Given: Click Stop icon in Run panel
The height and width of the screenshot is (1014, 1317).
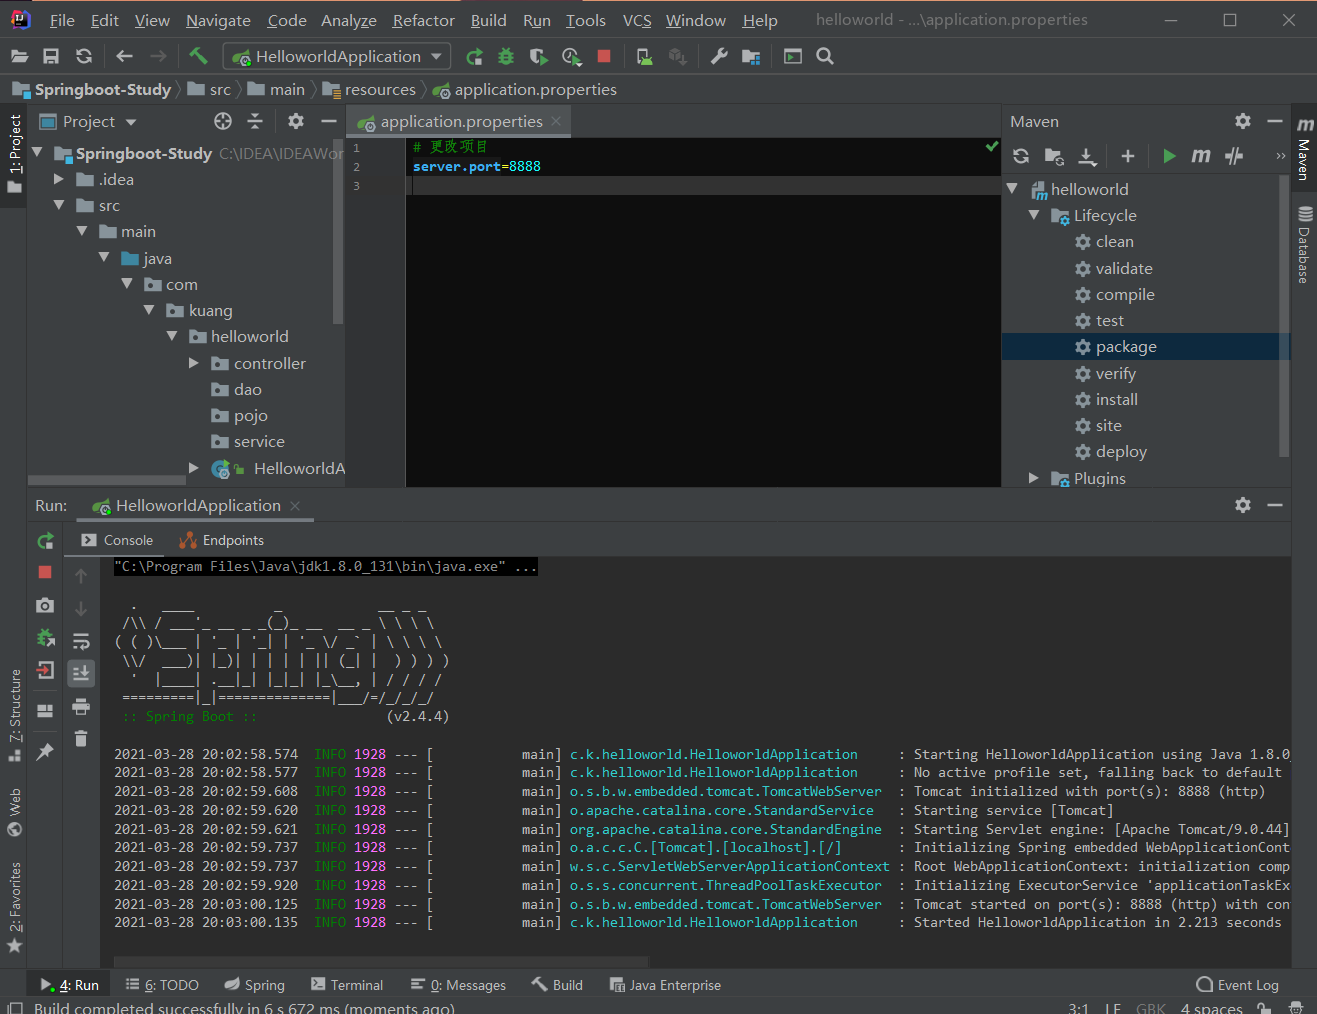Looking at the screenshot, I should coord(45,572).
